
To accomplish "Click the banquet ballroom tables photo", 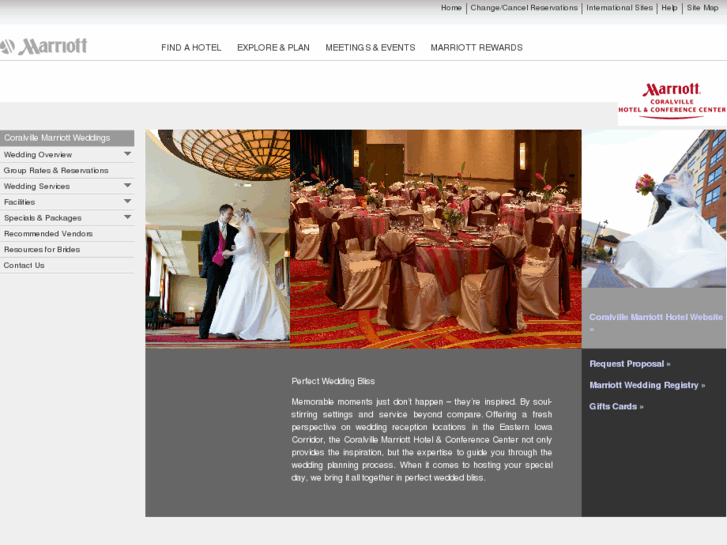I will pos(435,239).
